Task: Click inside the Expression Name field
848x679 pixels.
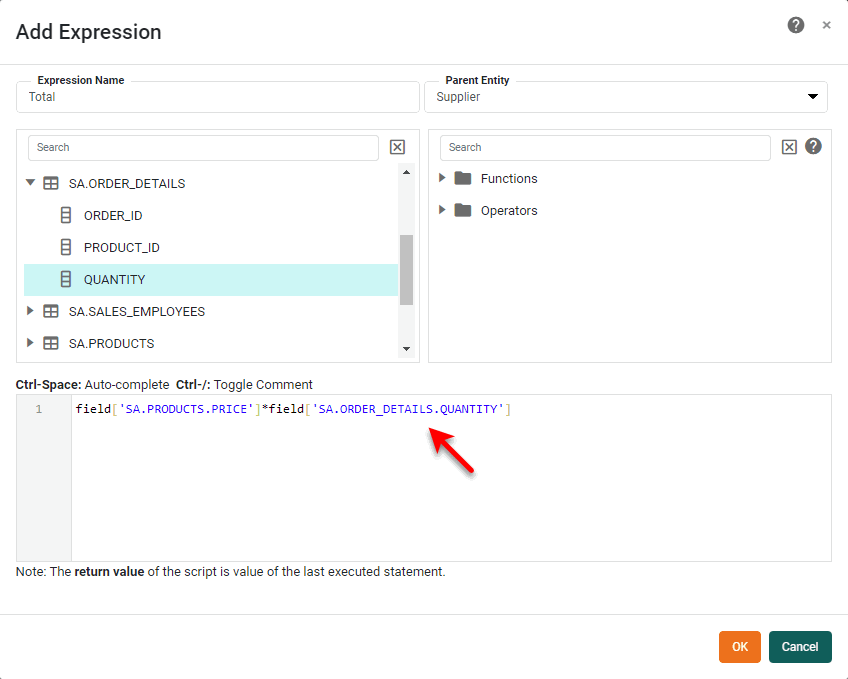Action: pos(200,97)
